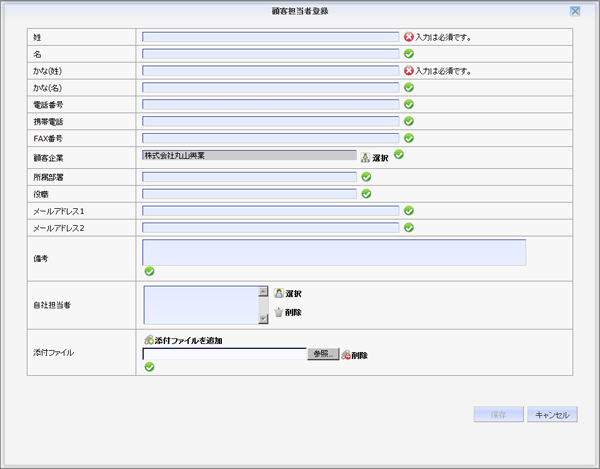600x469 pixels.
Task: Focus the FAX番号 input field
Action: point(271,138)
